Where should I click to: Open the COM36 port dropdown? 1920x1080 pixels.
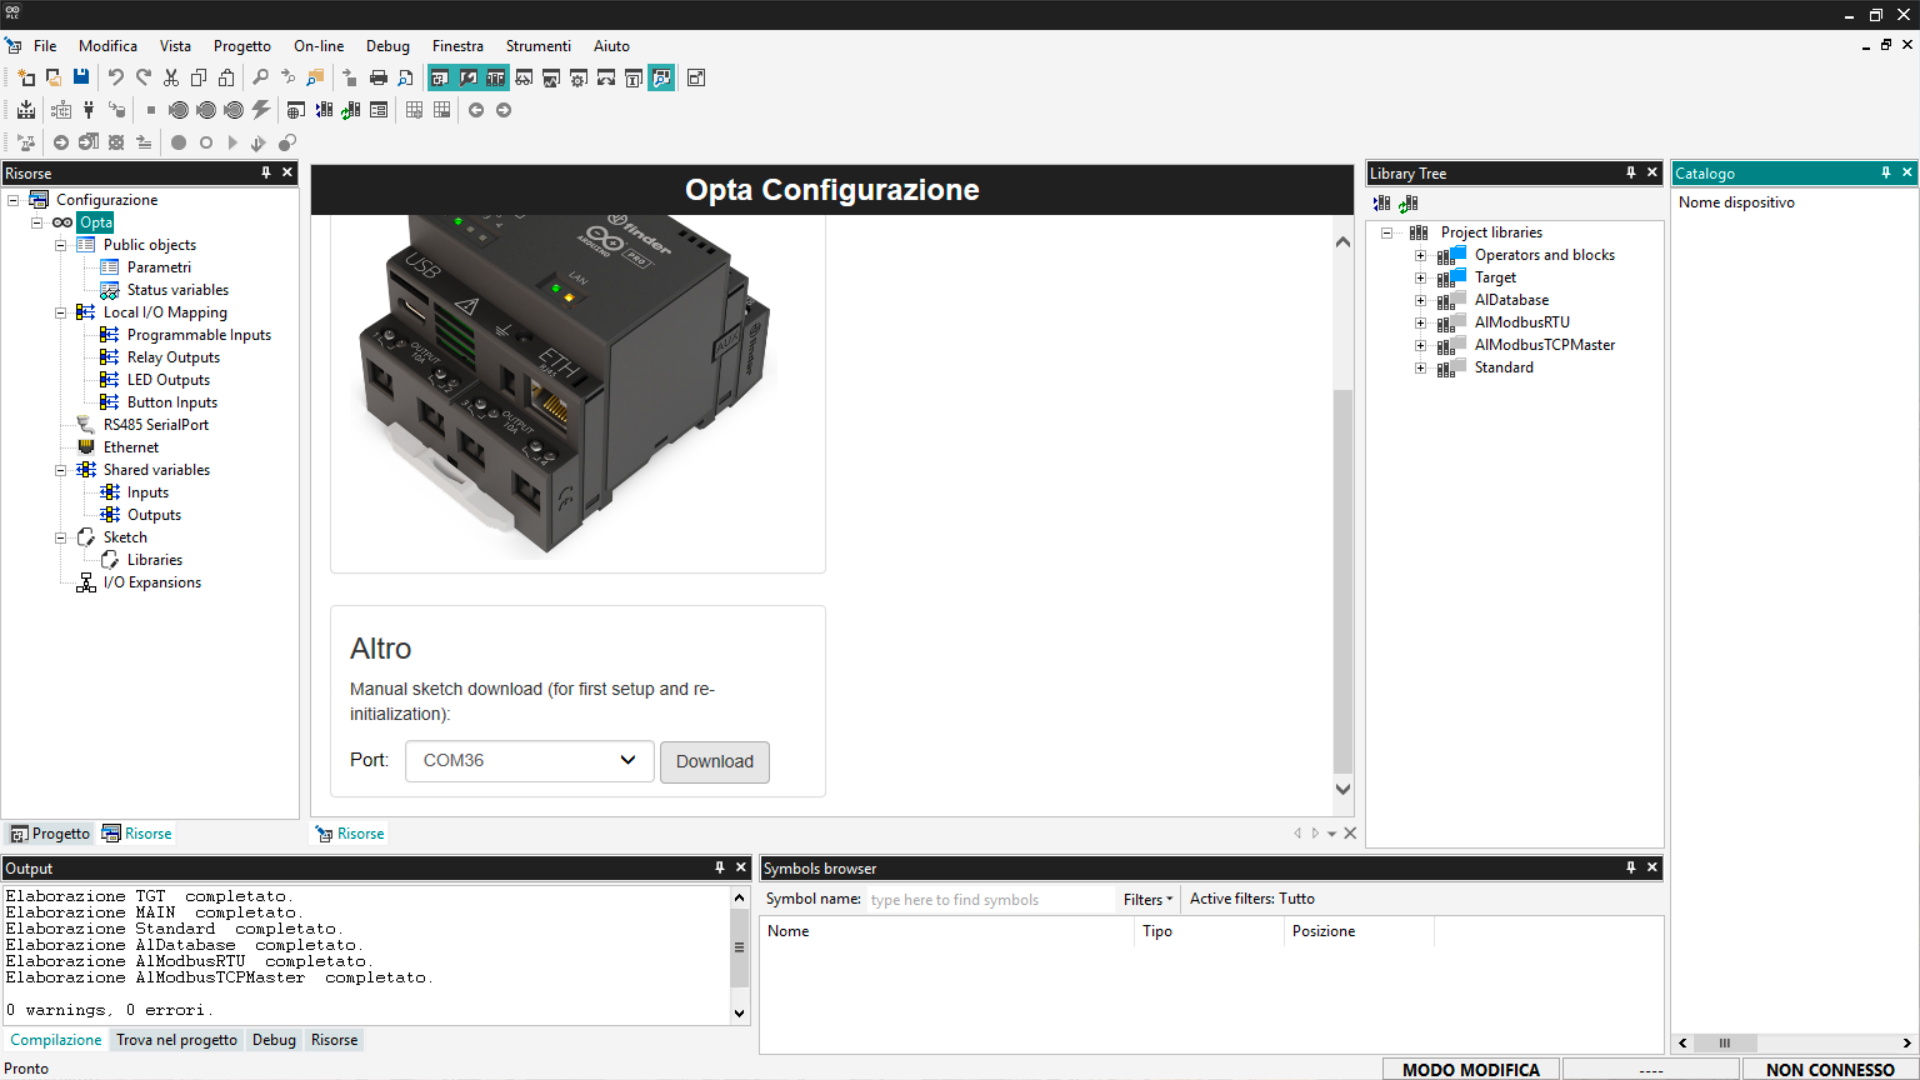coord(529,761)
